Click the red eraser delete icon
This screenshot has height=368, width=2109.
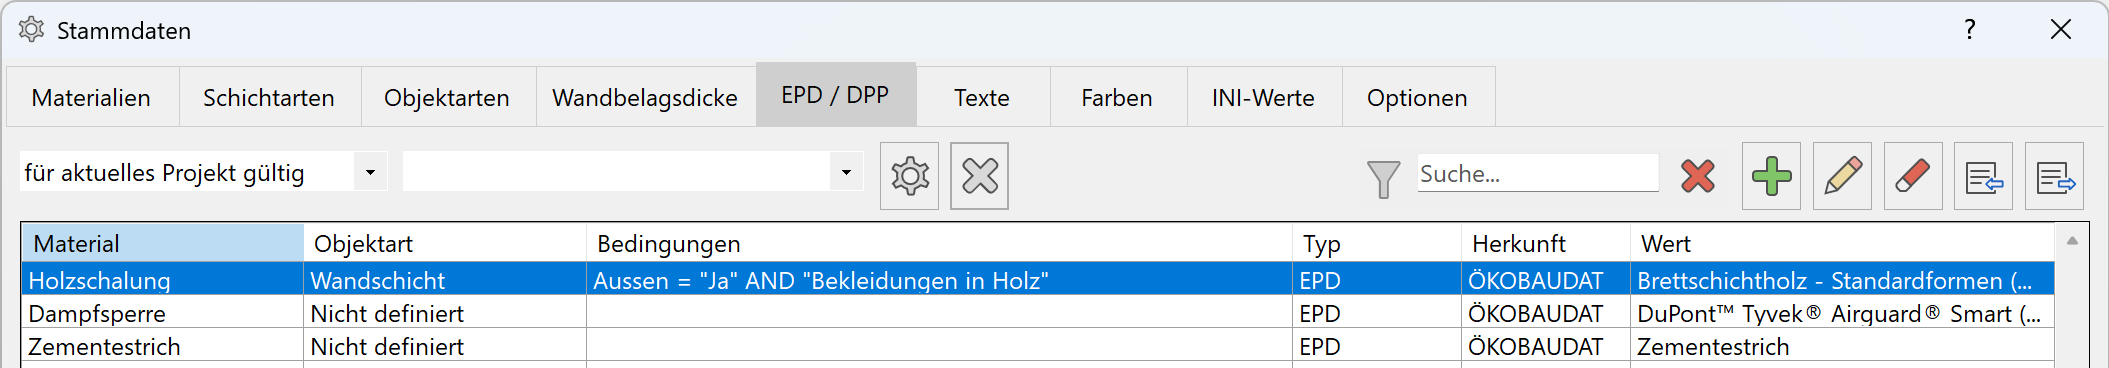[1913, 176]
